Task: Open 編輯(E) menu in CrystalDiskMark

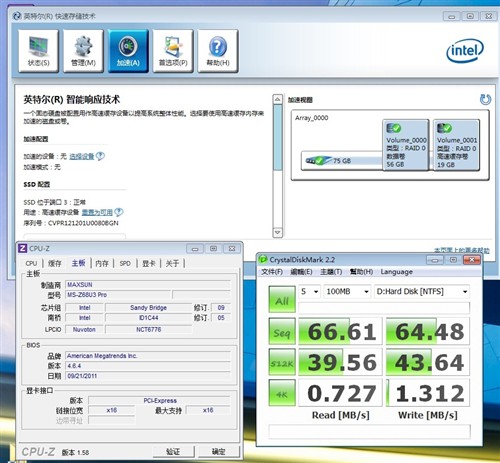Action: coord(301,272)
